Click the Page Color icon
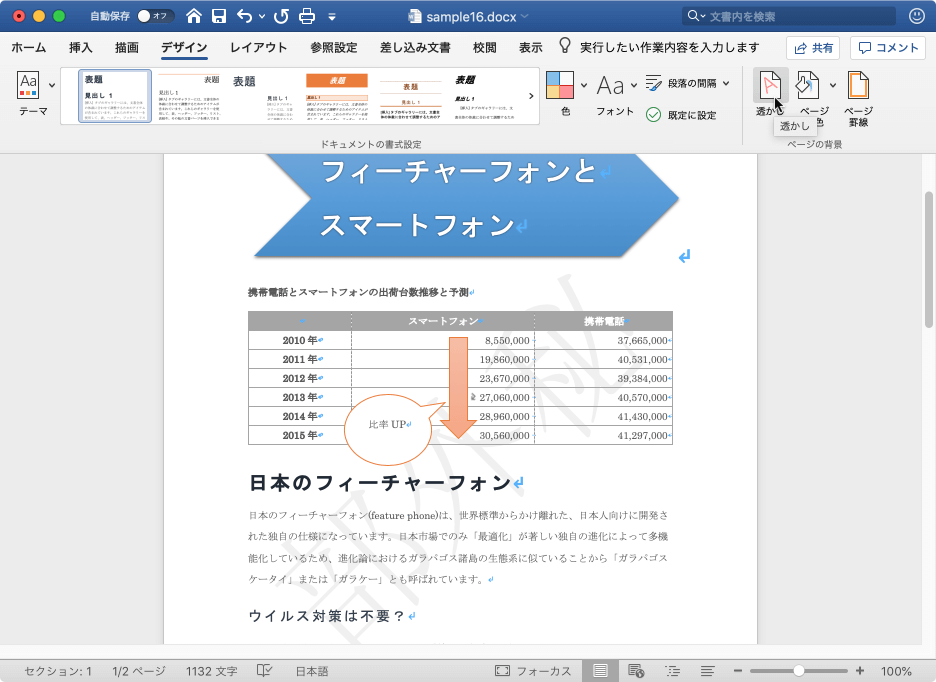Screen dimensions: 936x682 (808, 85)
